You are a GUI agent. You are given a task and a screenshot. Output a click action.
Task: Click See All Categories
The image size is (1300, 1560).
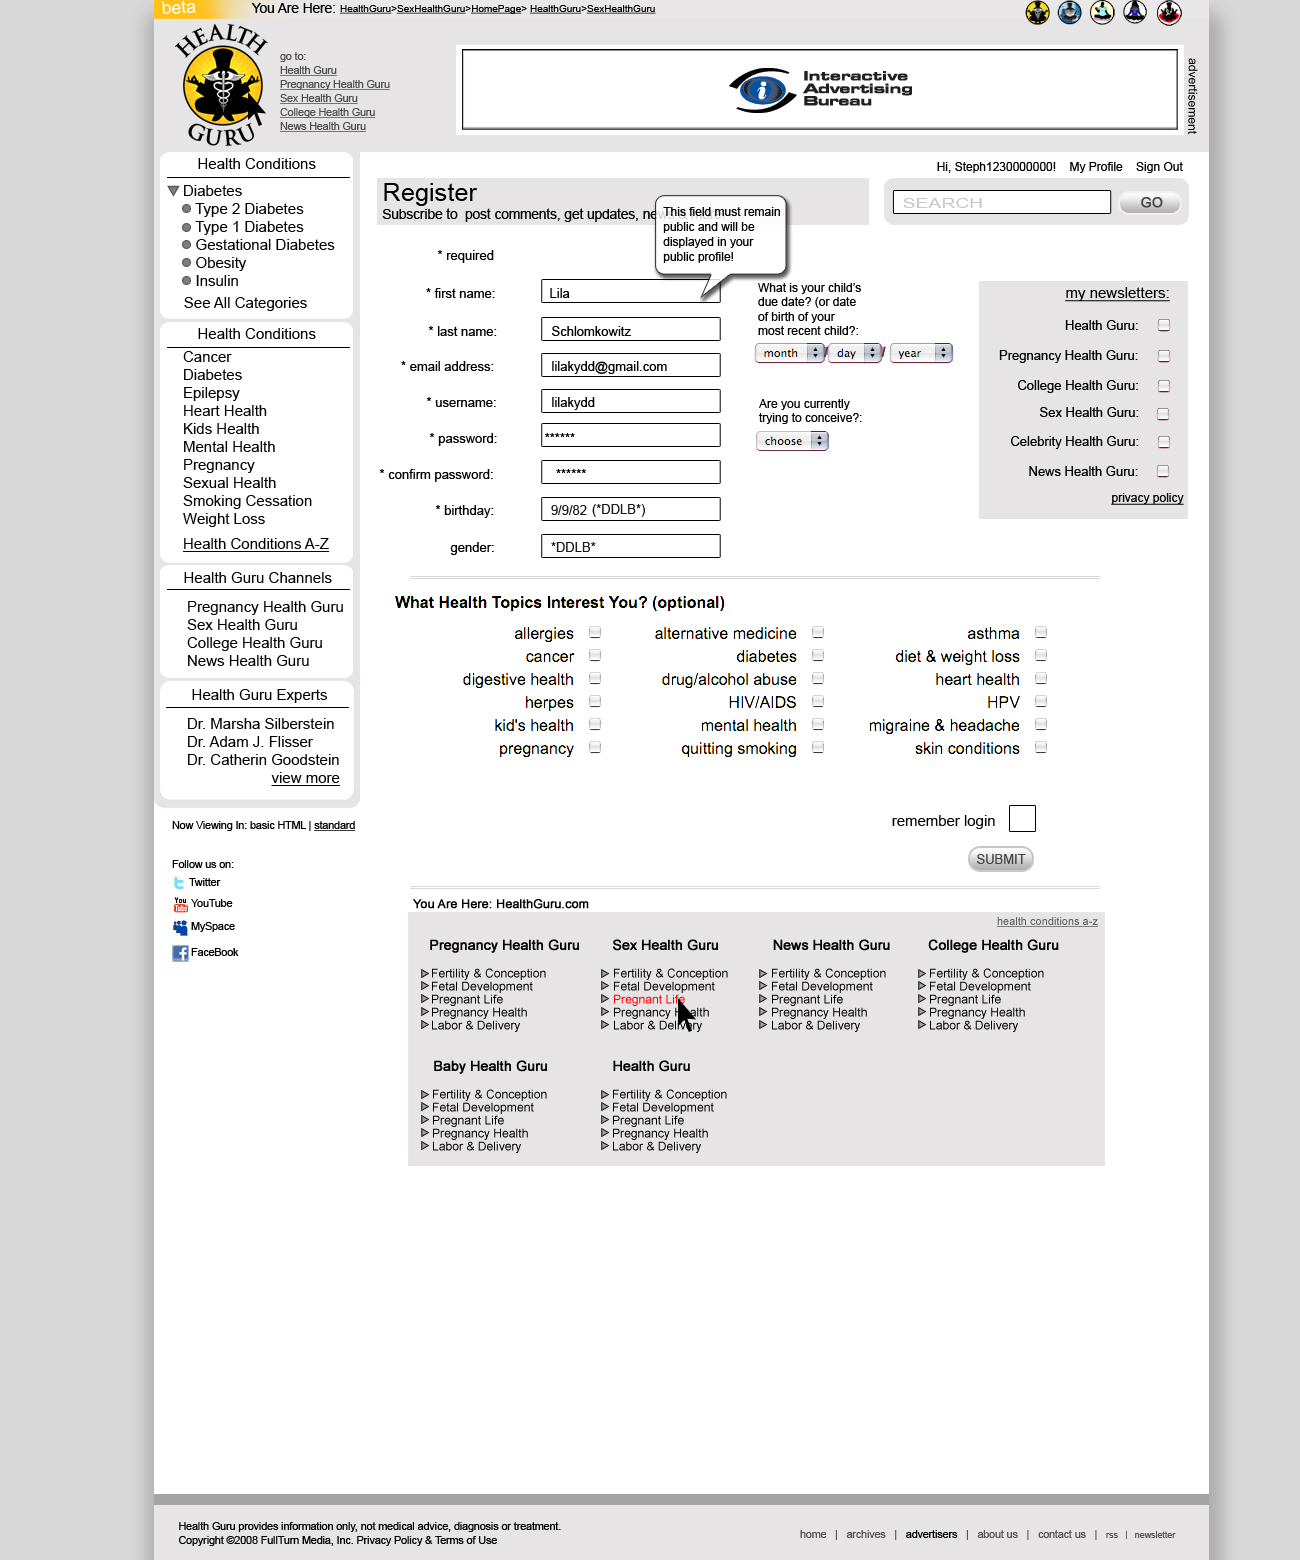coord(245,303)
